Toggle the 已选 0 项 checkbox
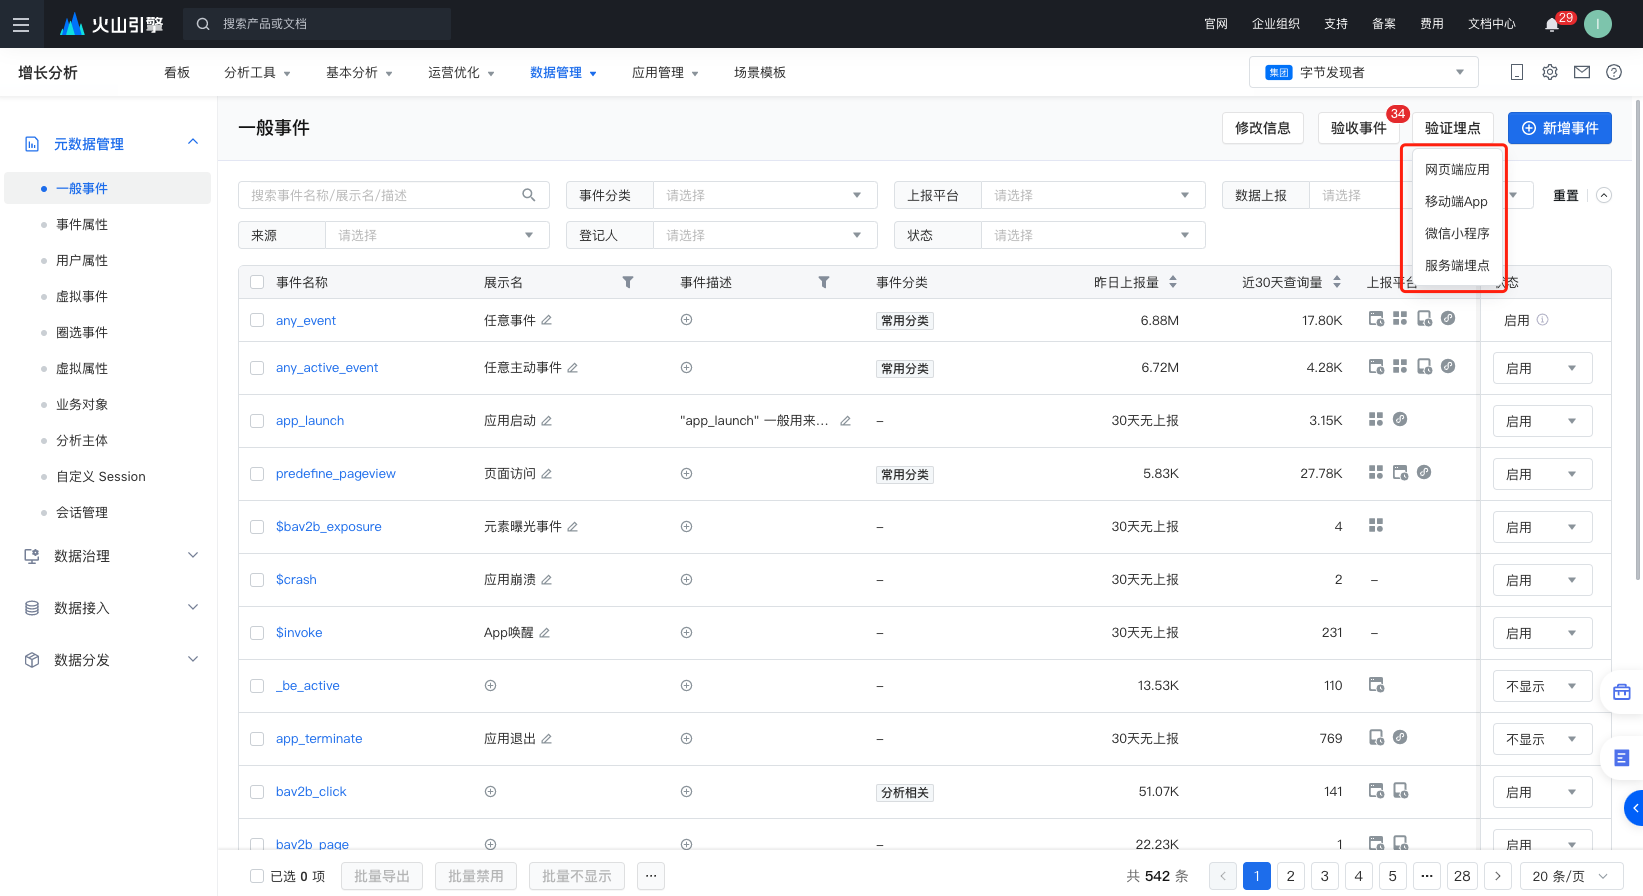Image resolution: width=1643 pixels, height=896 pixels. (257, 876)
